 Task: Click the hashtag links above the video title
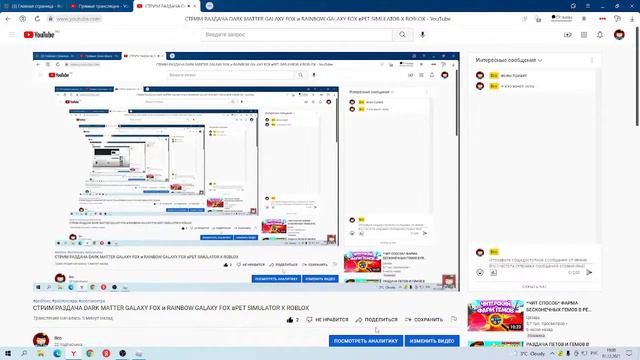click(69, 301)
